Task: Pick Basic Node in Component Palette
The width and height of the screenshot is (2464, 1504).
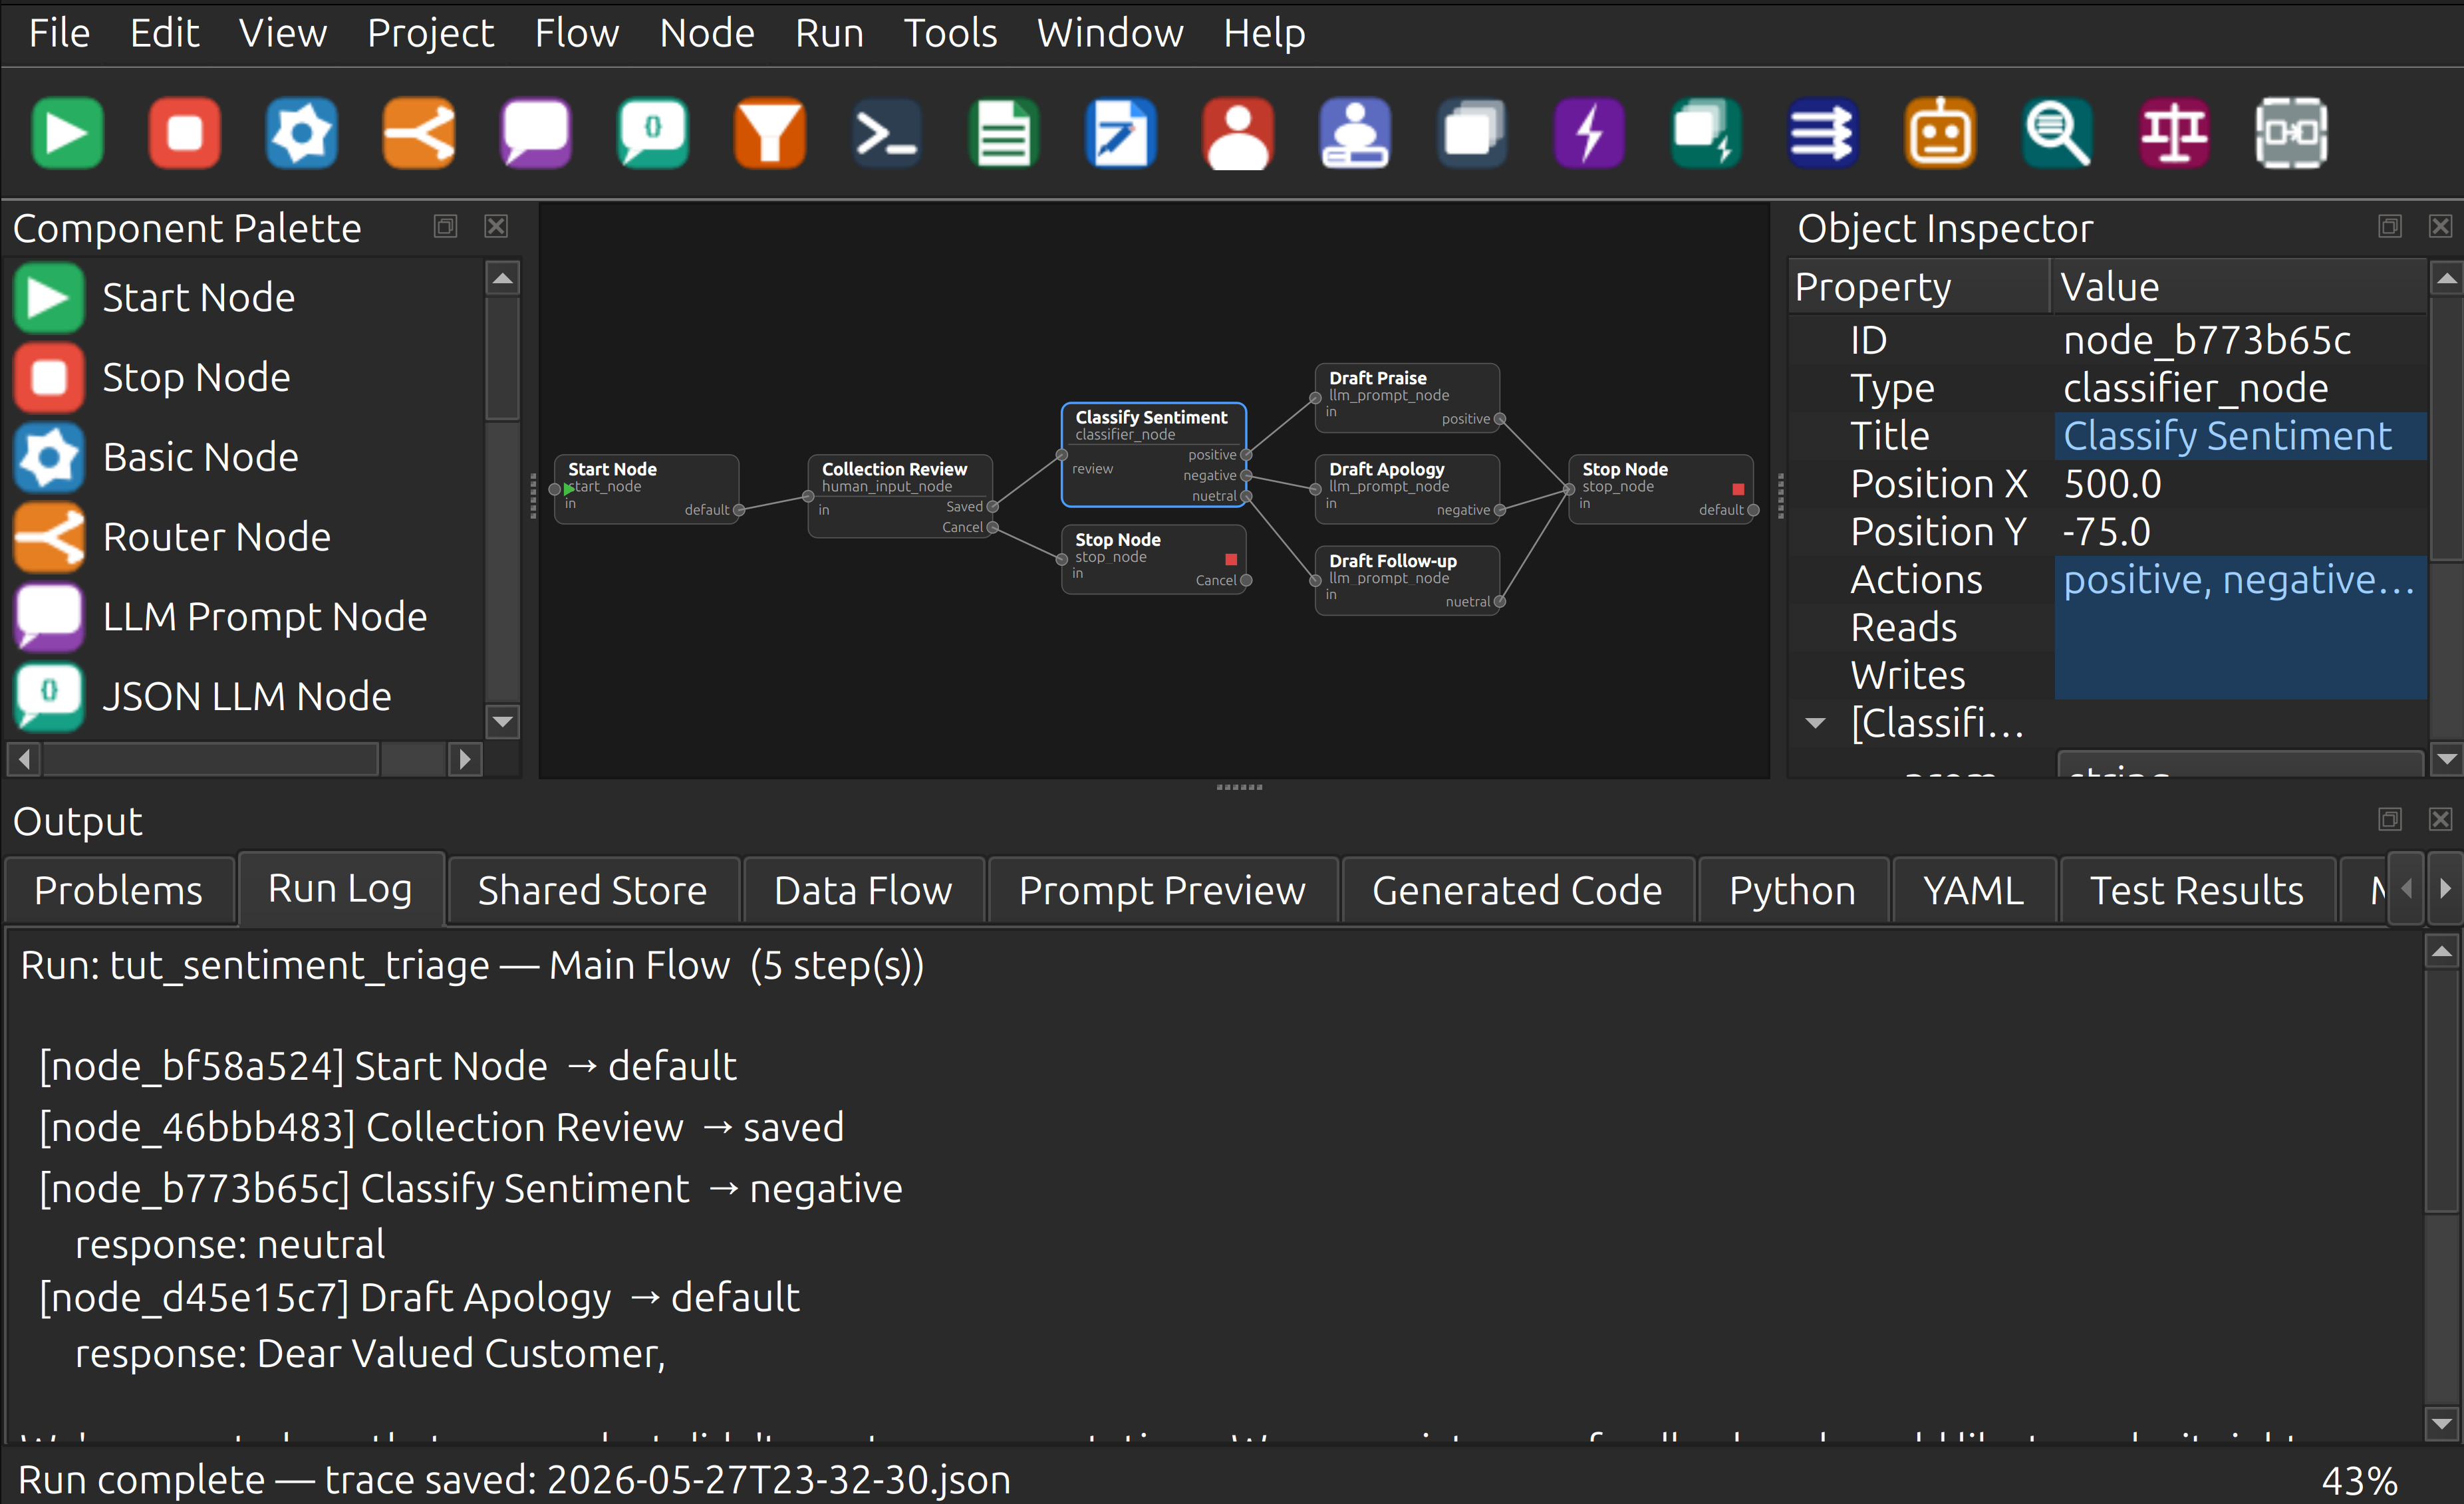Action: [245, 458]
